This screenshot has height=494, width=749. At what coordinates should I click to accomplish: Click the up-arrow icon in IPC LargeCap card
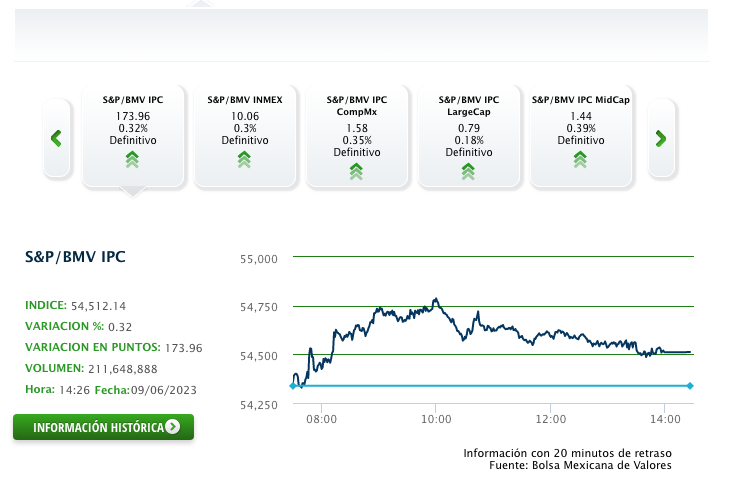[468, 171]
